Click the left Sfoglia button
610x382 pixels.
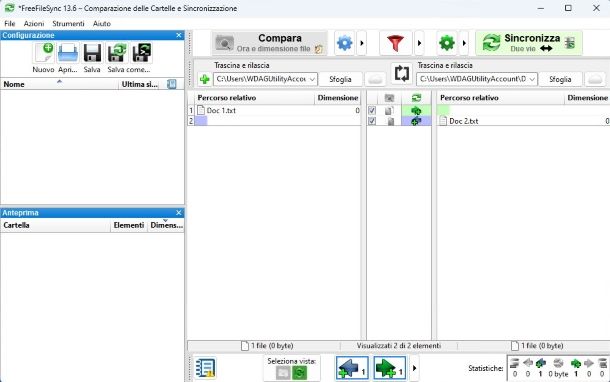click(x=340, y=79)
